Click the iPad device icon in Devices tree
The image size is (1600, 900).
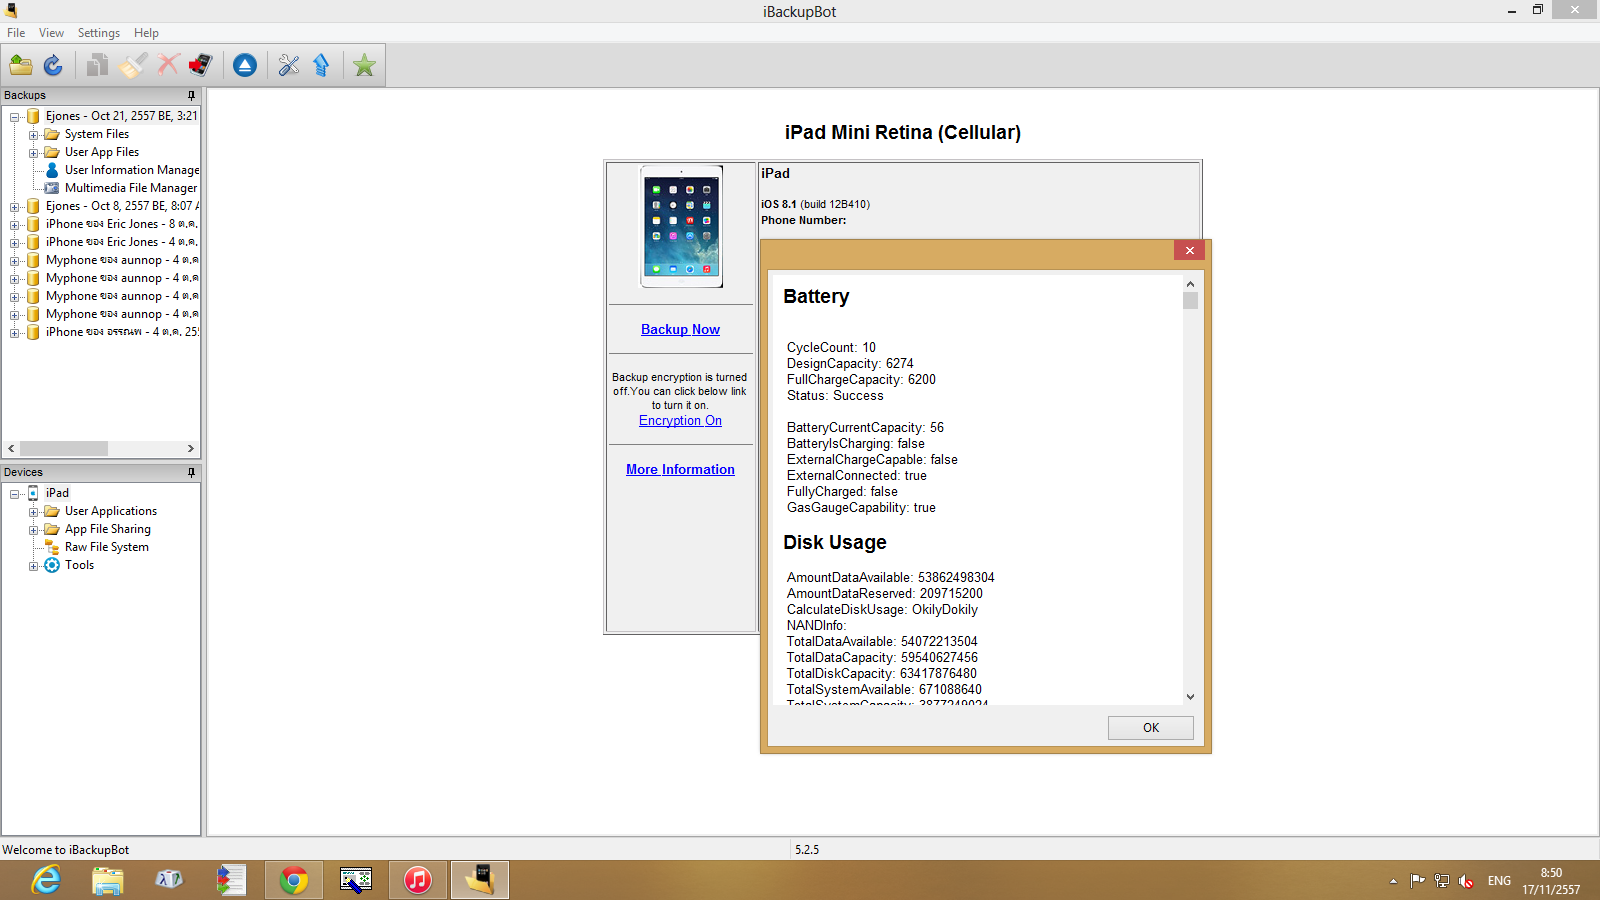click(33, 493)
